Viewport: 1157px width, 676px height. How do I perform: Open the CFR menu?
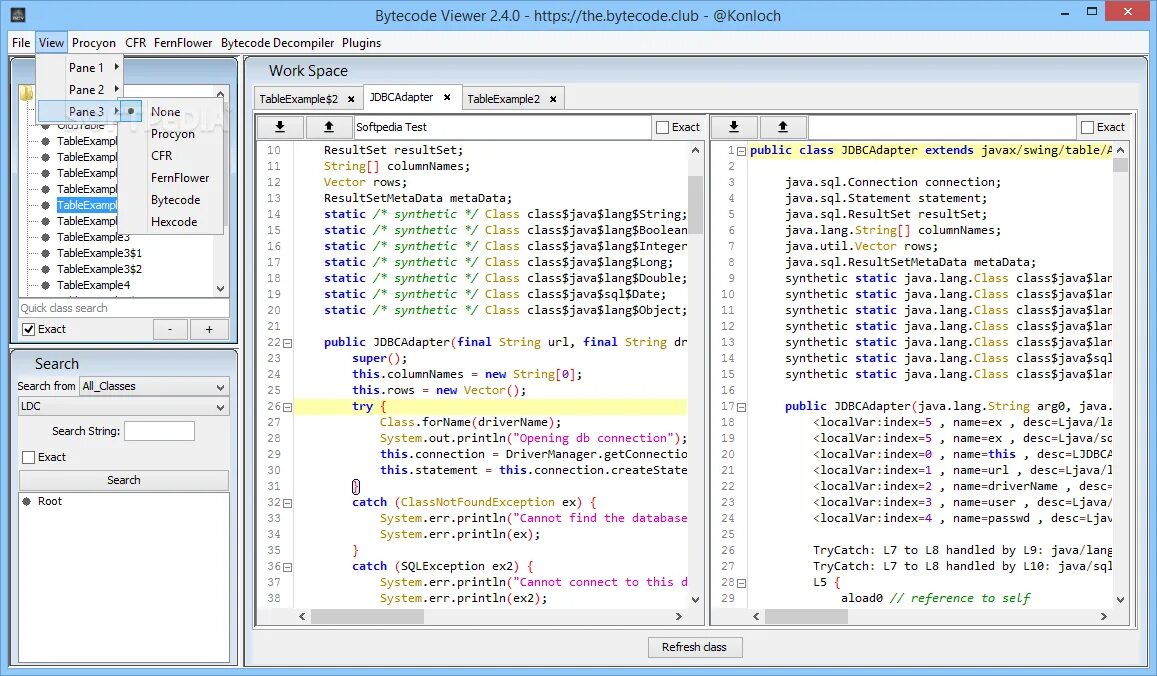[136, 43]
